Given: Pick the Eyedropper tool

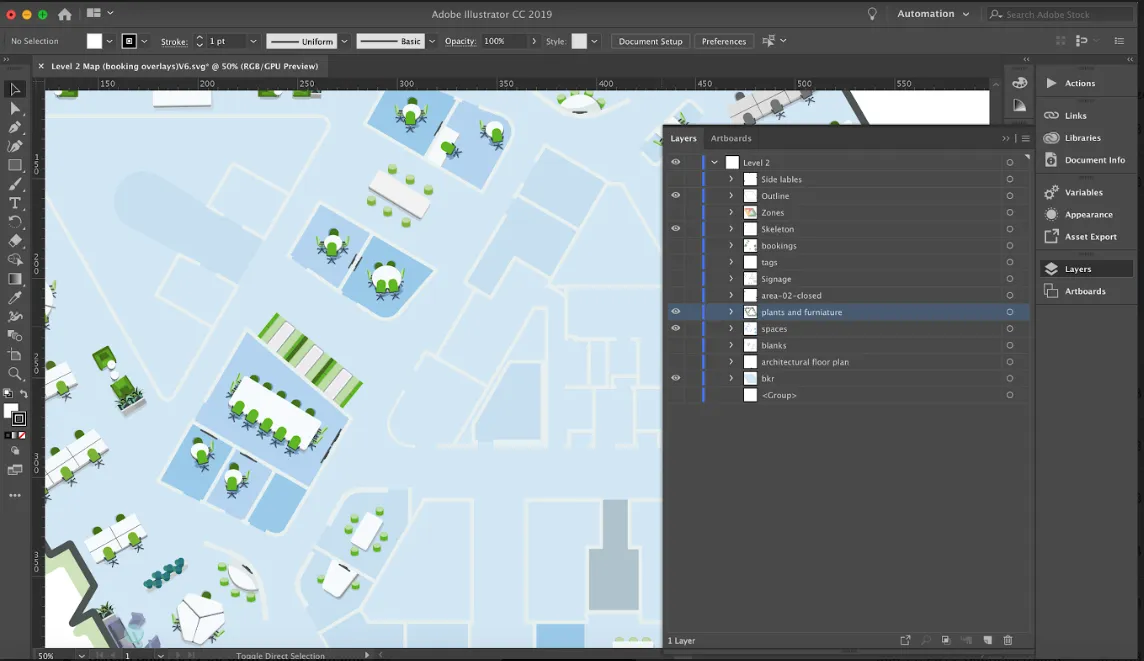Looking at the screenshot, I should [x=15, y=298].
